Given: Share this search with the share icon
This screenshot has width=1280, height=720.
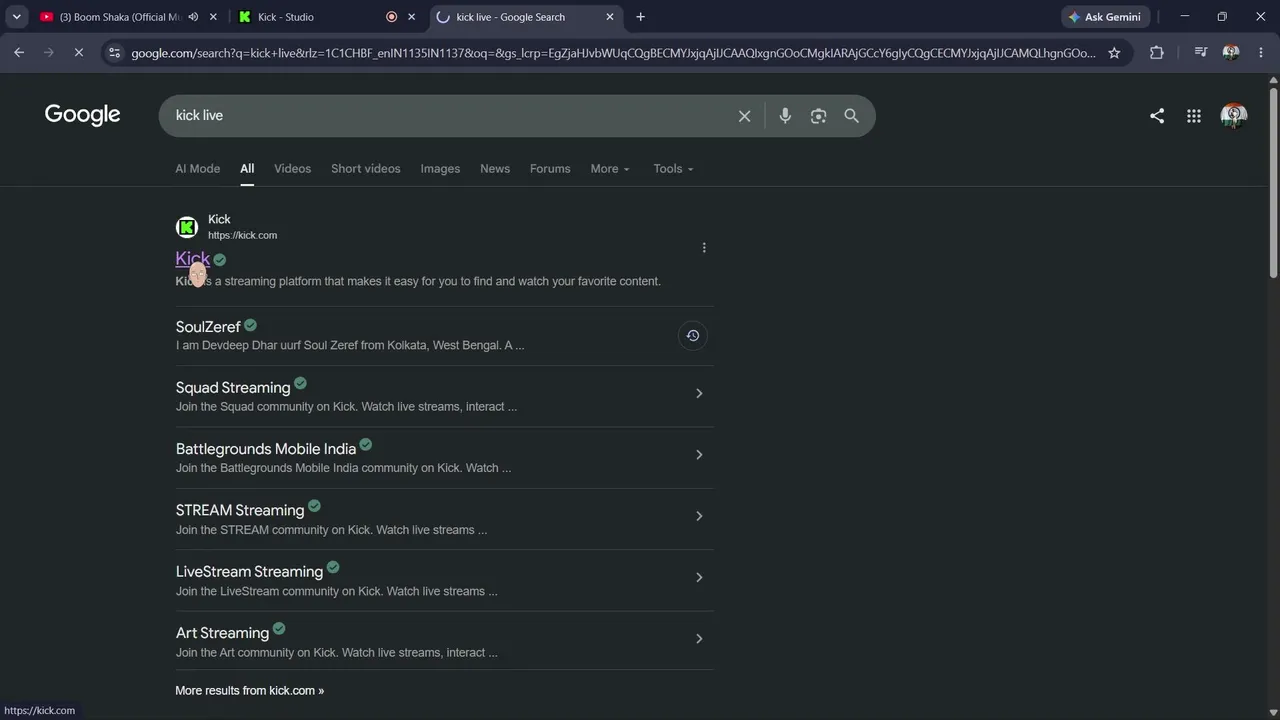Looking at the screenshot, I should point(1157,116).
